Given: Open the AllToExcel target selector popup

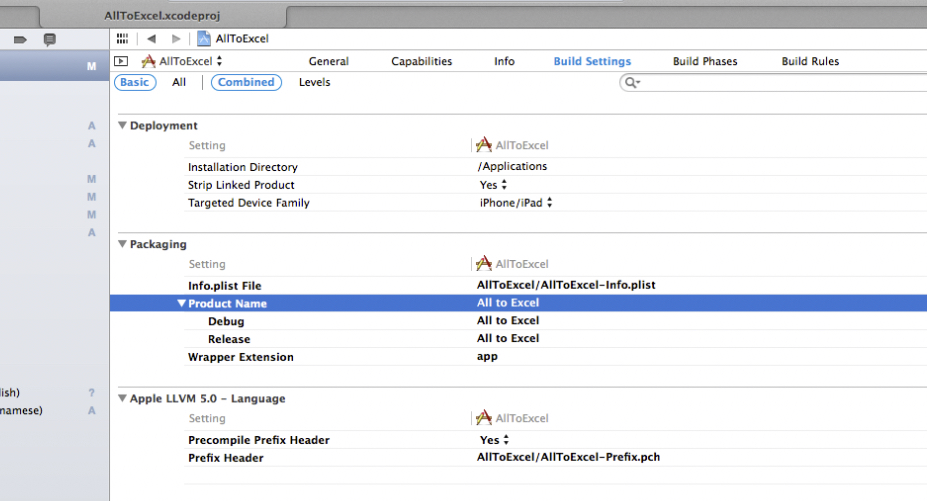Looking at the screenshot, I should pos(182,61).
